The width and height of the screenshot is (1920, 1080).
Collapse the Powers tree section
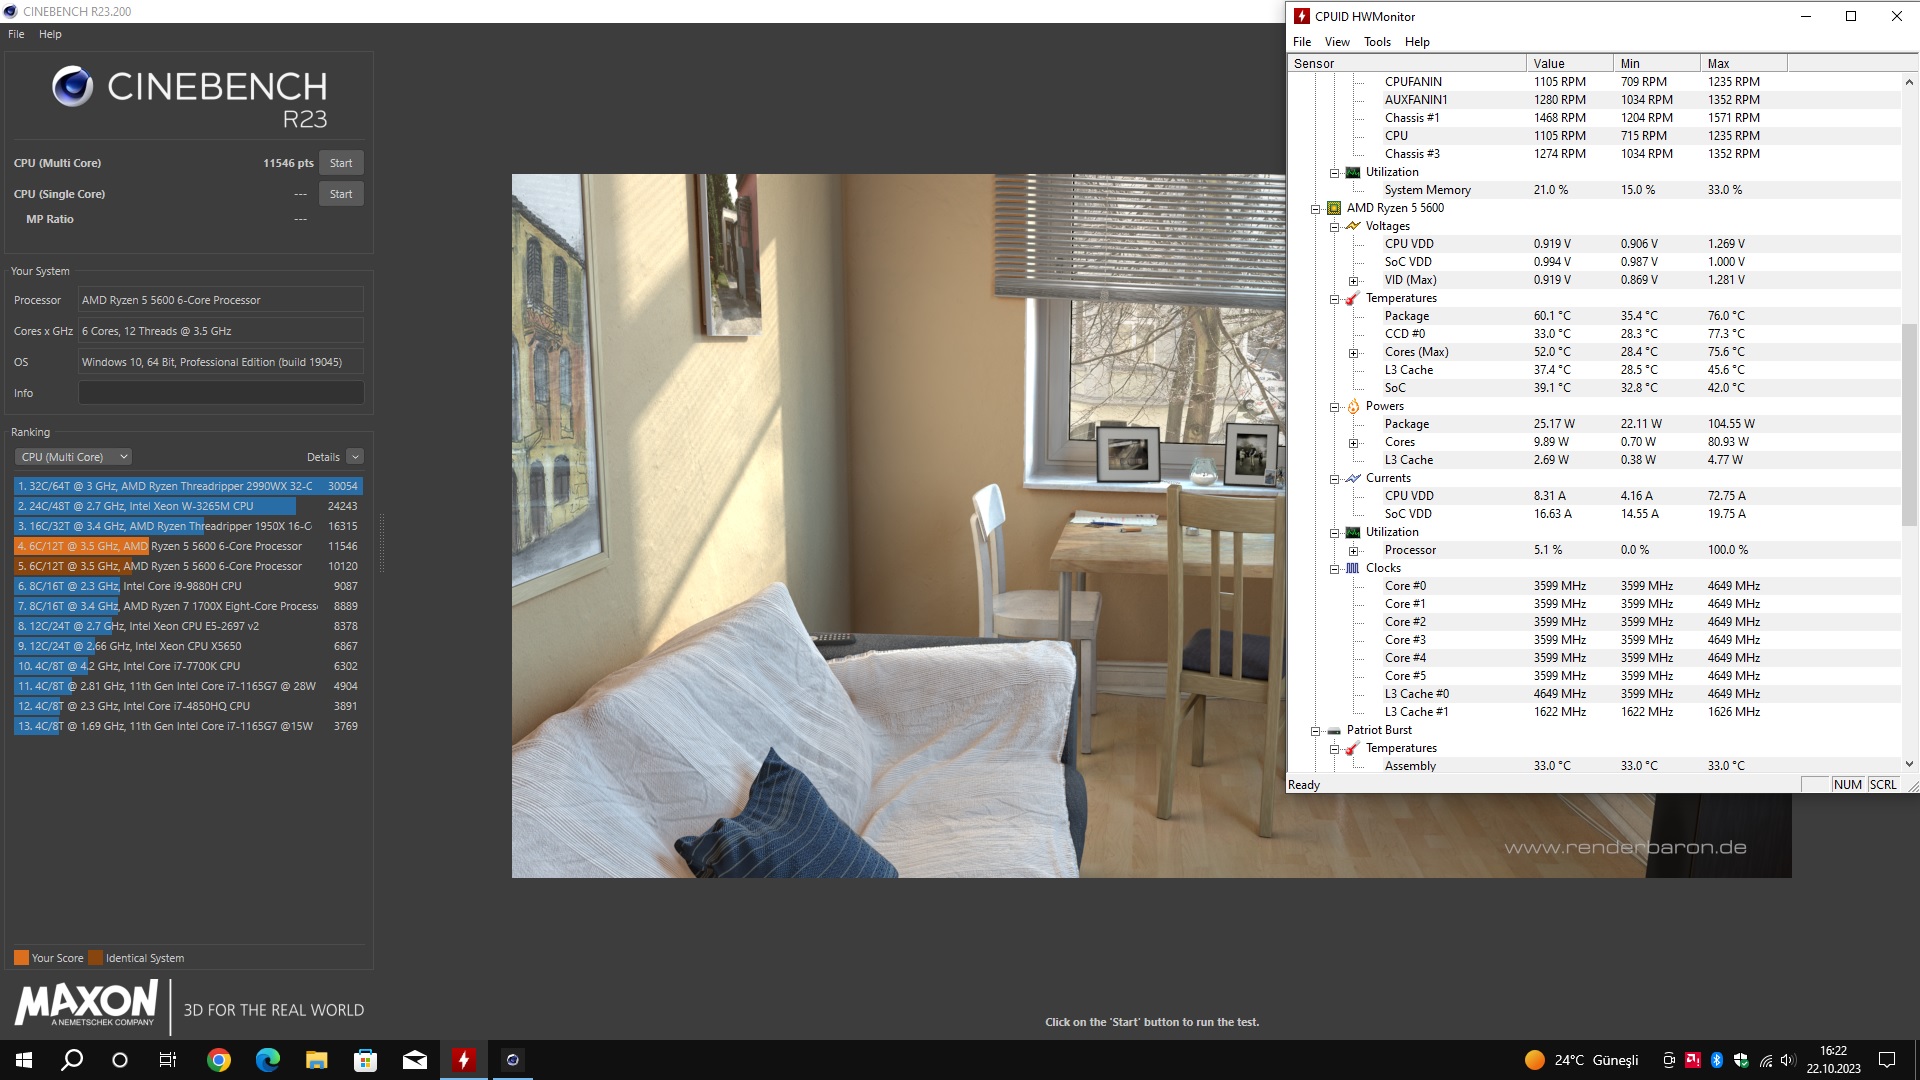(x=1334, y=407)
